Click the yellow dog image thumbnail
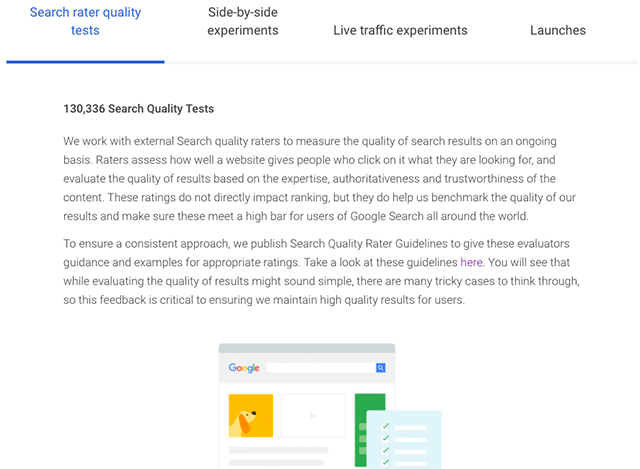The width and height of the screenshot is (640, 469). [250, 415]
